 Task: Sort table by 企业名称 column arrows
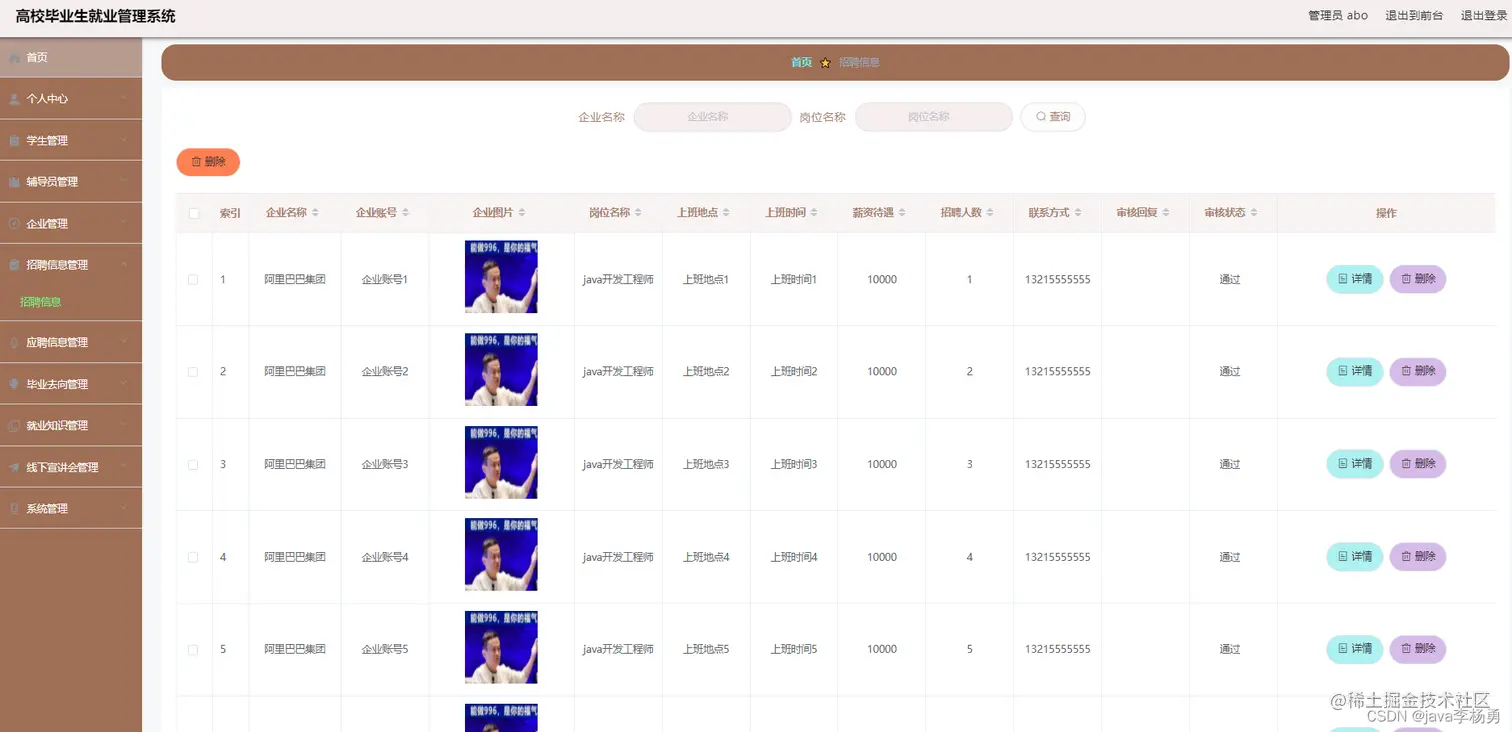[x=315, y=213]
